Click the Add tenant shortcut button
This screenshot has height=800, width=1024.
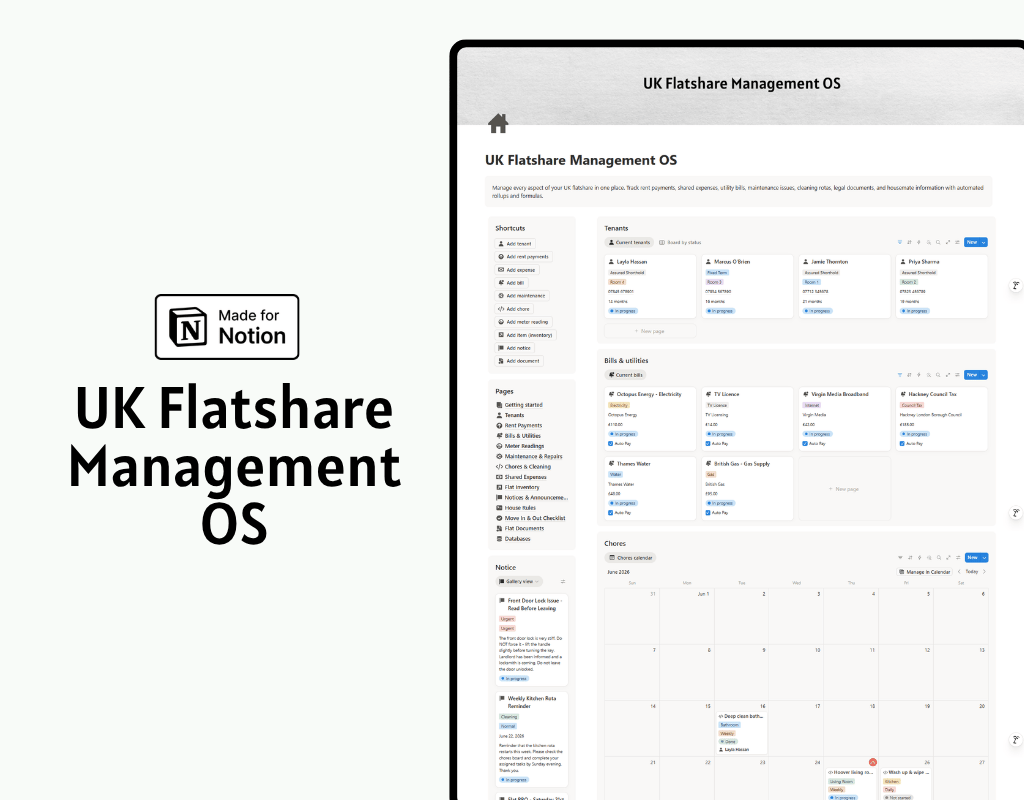pyautogui.click(x=515, y=244)
